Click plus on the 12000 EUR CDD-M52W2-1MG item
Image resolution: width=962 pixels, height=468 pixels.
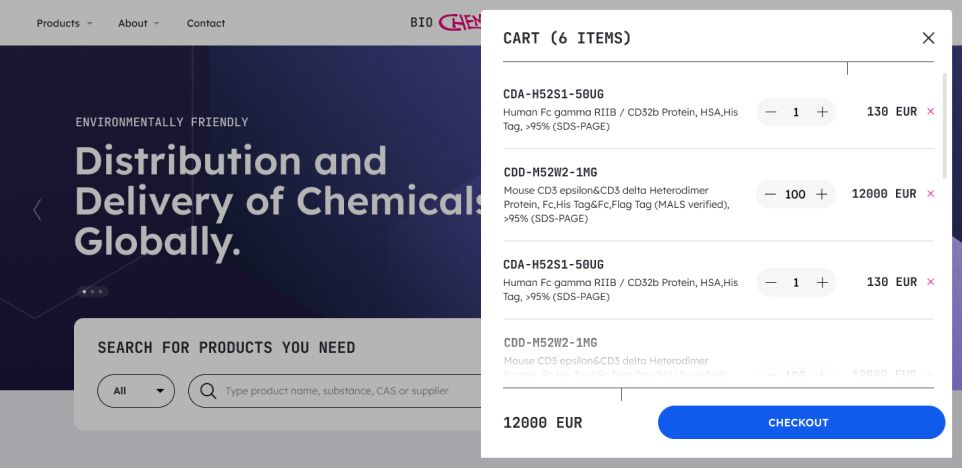pos(822,194)
